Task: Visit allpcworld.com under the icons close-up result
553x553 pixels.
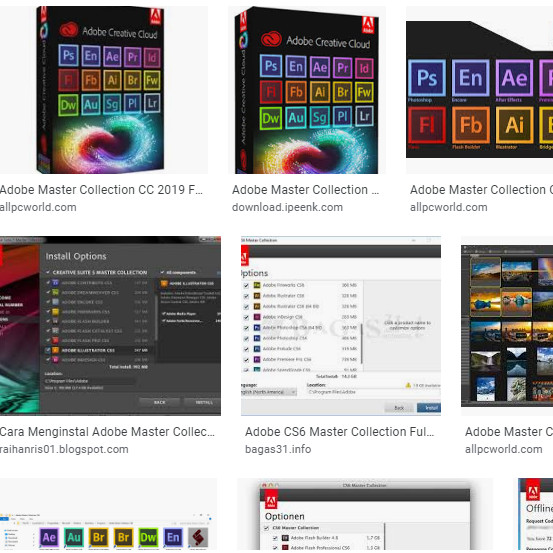Action: [449, 207]
